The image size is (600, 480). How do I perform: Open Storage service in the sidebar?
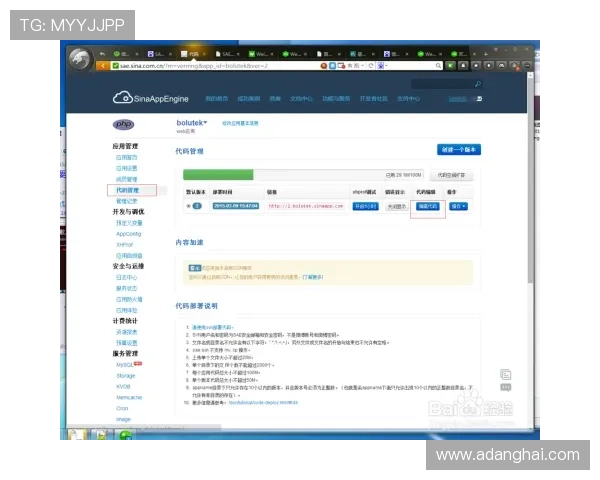(126, 376)
